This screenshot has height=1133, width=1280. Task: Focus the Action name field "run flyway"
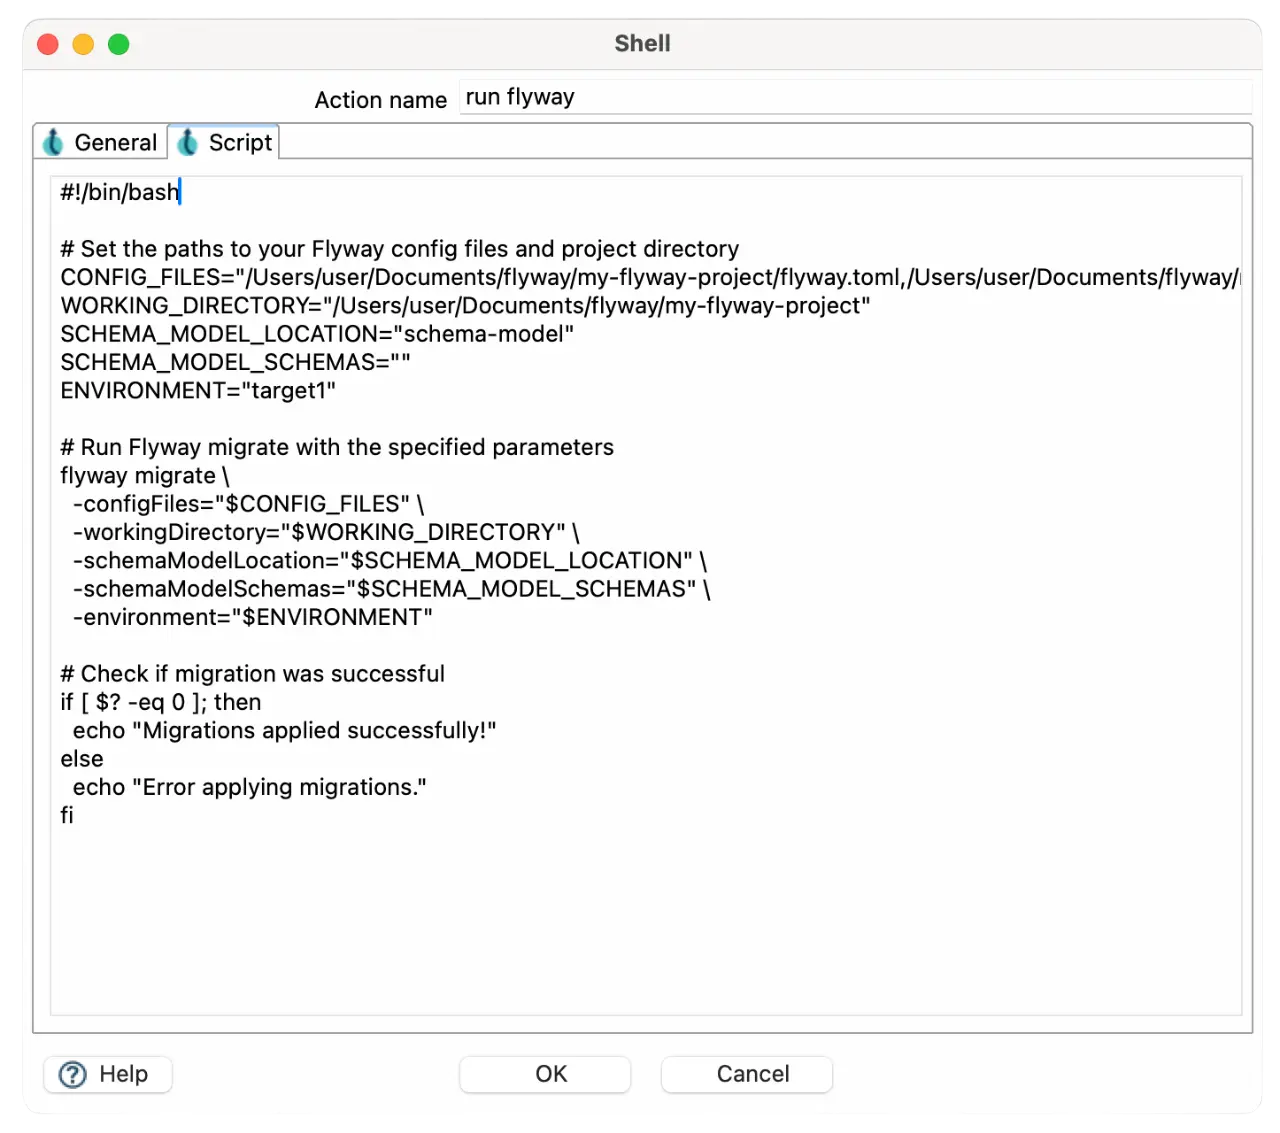854,98
